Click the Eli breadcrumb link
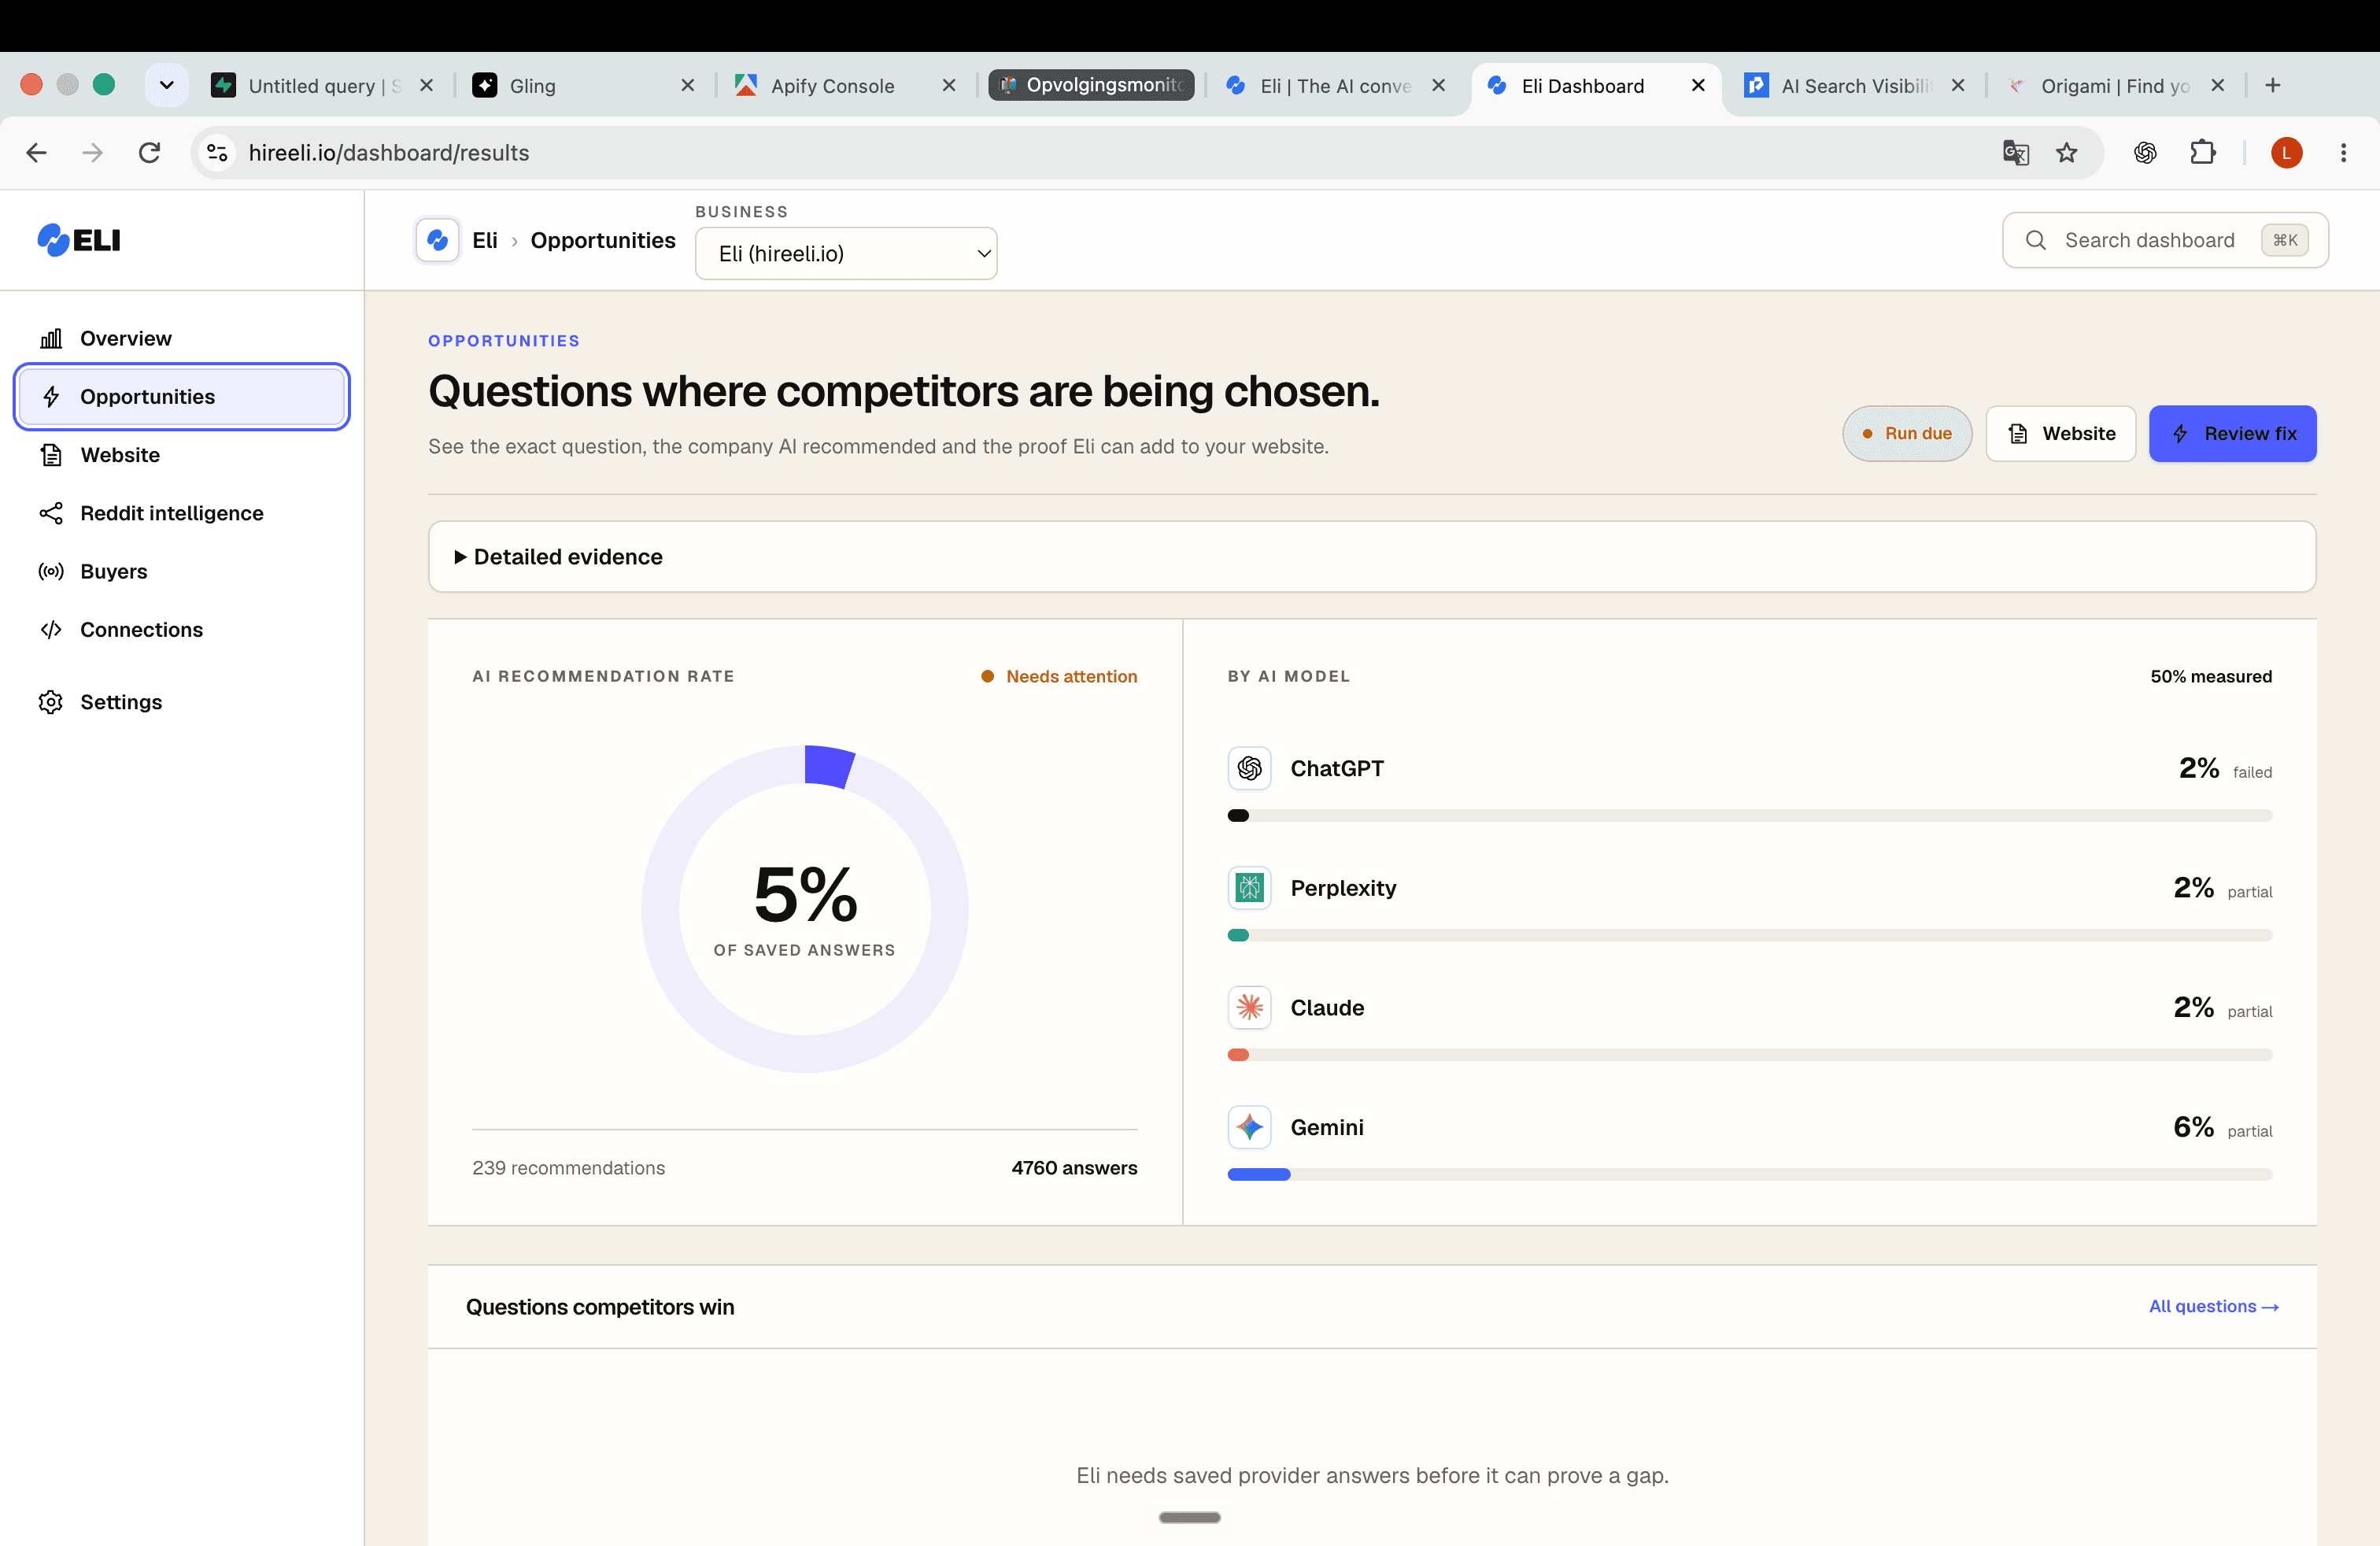The height and width of the screenshot is (1546, 2380). point(484,240)
